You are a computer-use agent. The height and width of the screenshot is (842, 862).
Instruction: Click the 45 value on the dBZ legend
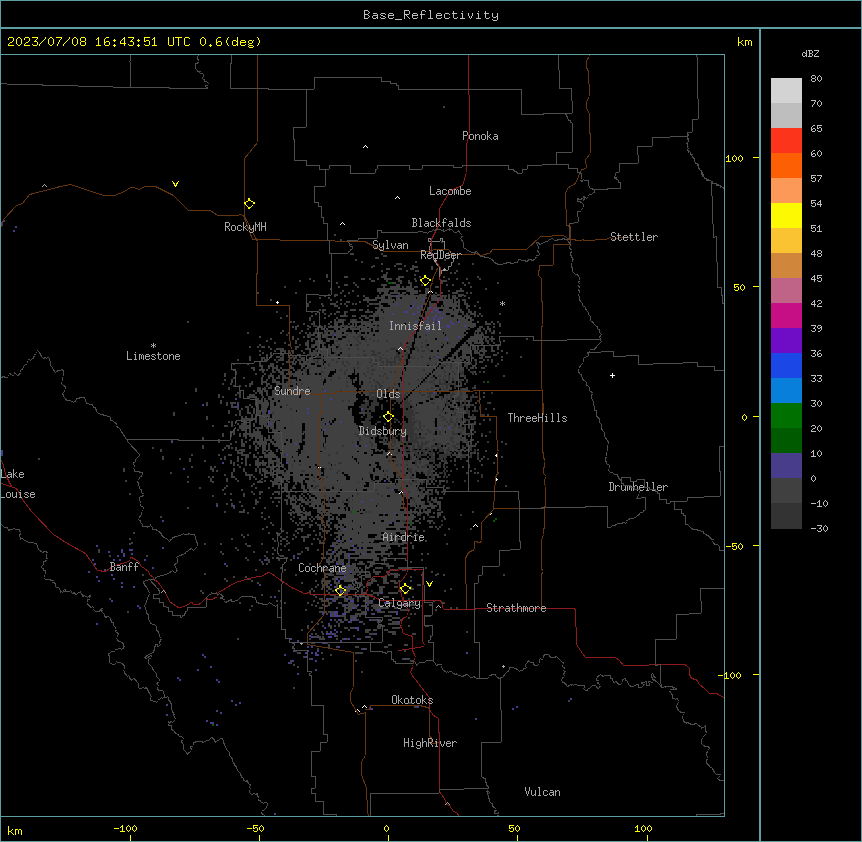tap(816, 279)
